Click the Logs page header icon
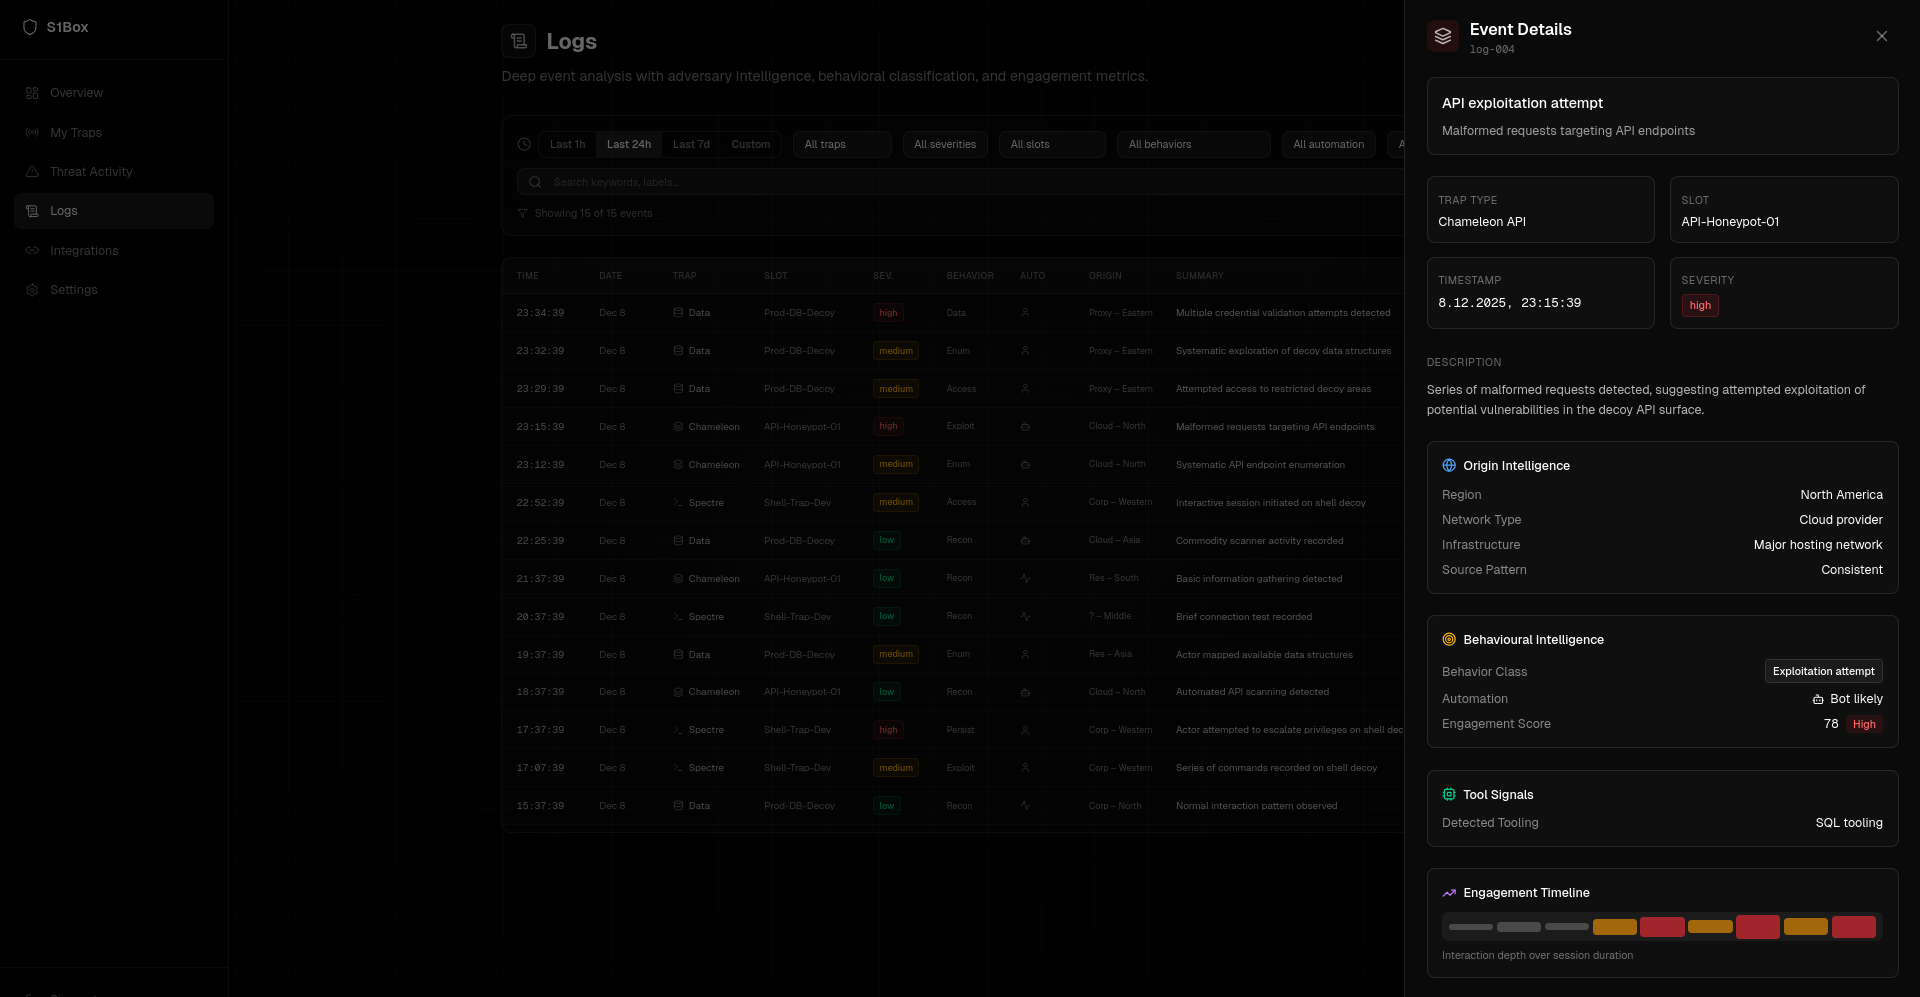 518,41
